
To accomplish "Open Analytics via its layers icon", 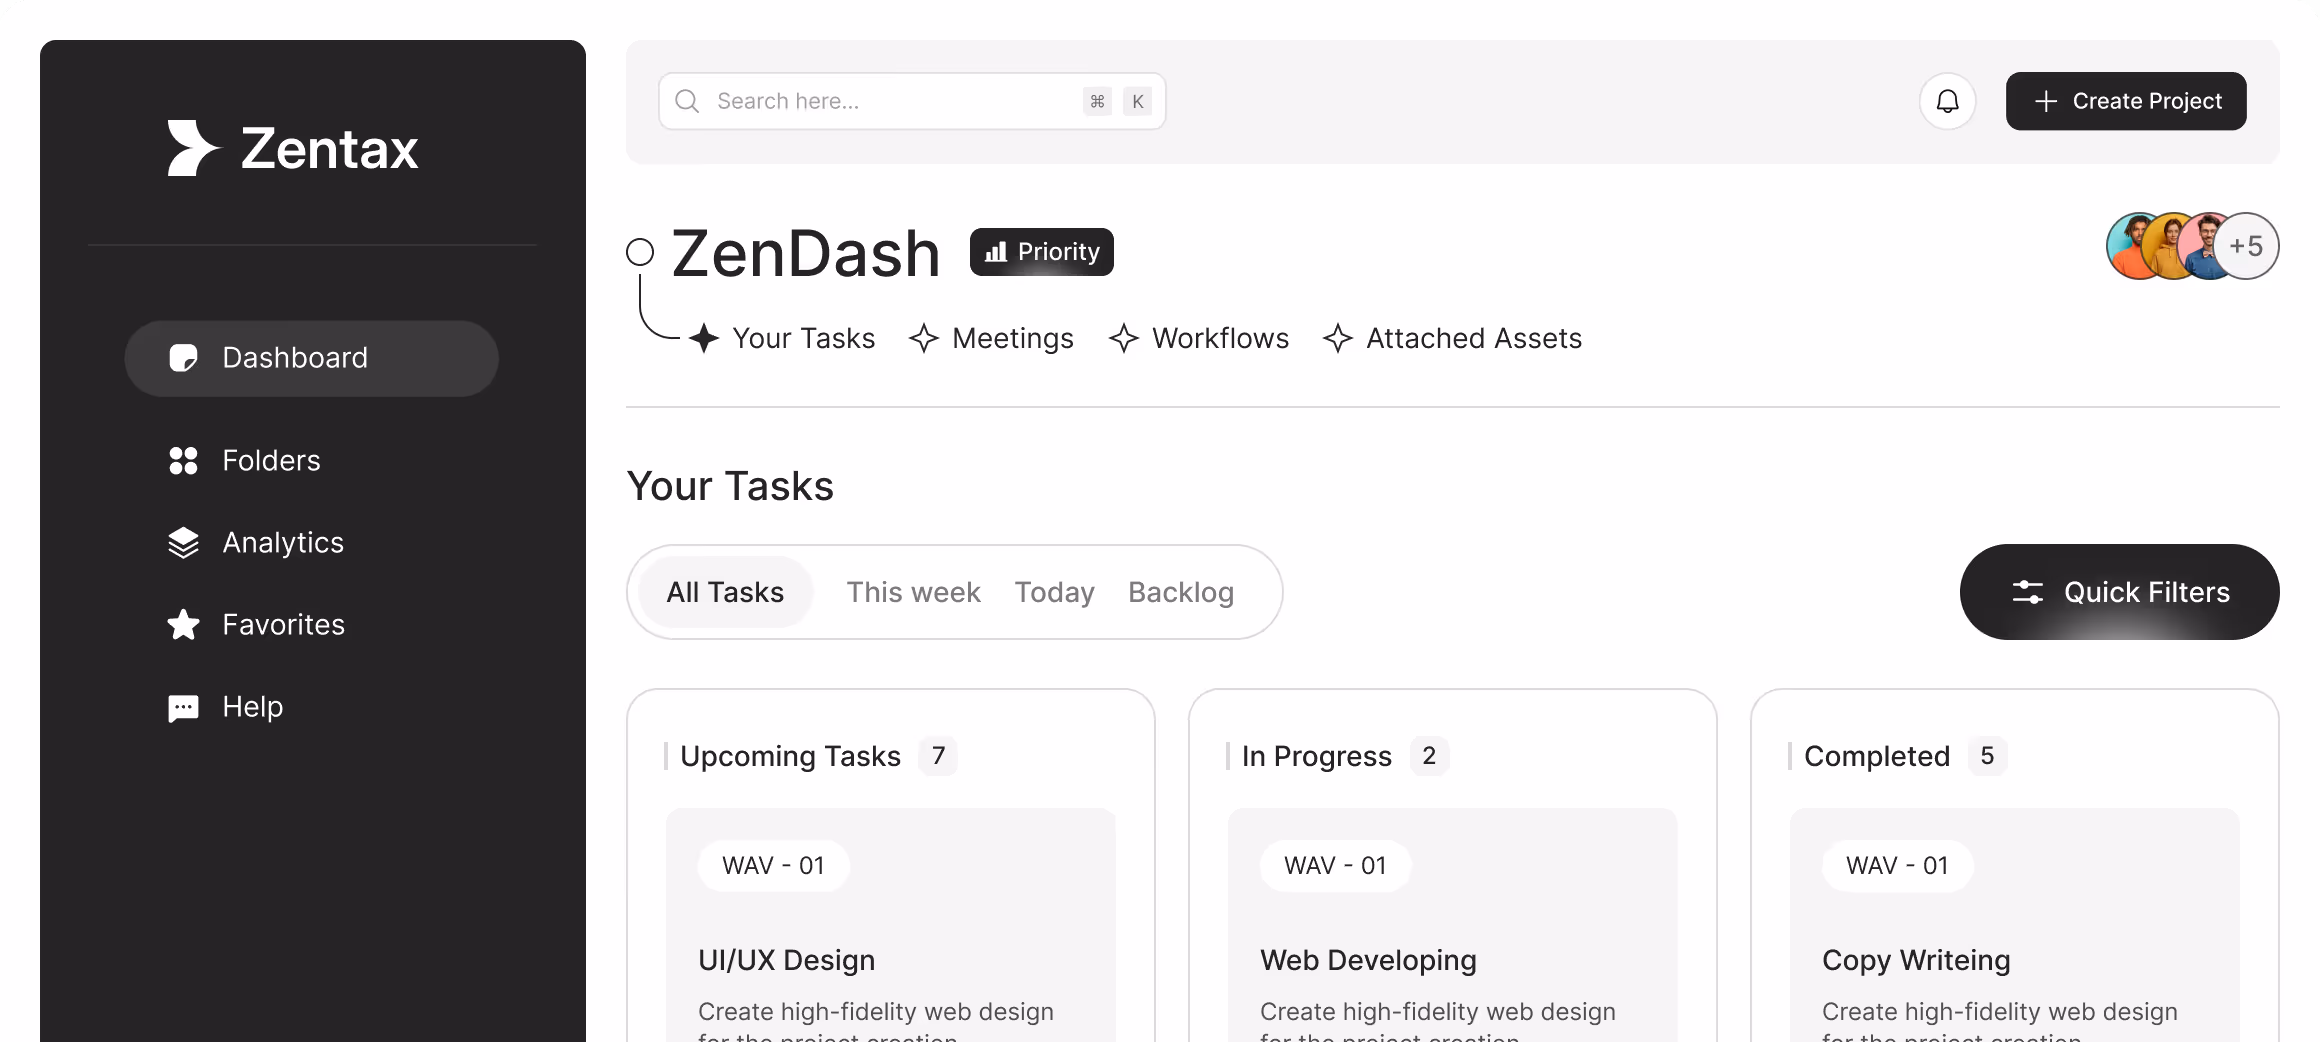I will pos(182,542).
